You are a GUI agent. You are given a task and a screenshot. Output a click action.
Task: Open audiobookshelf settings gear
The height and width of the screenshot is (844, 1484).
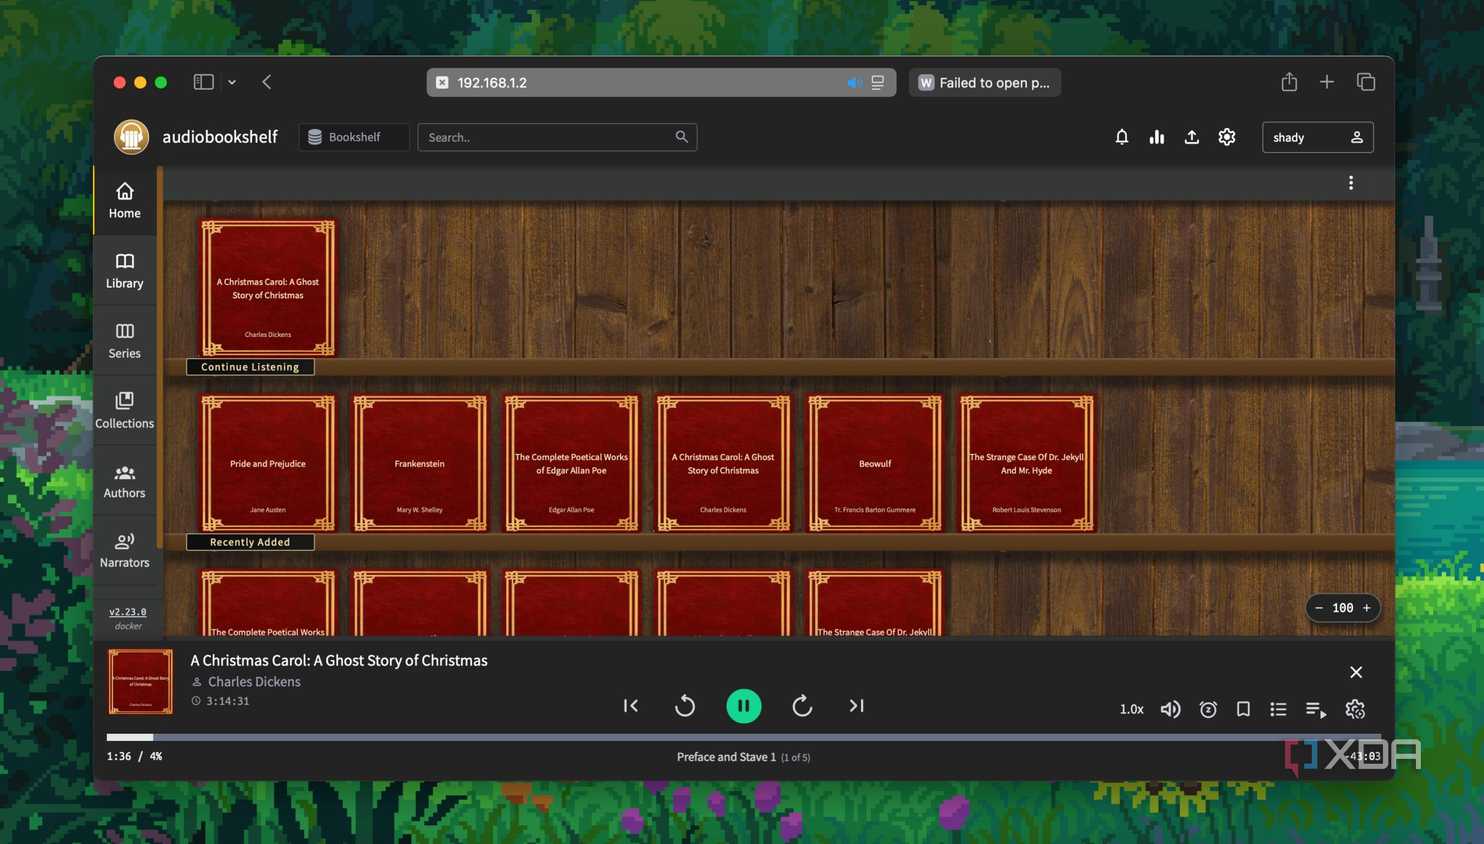coord(1227,137)
